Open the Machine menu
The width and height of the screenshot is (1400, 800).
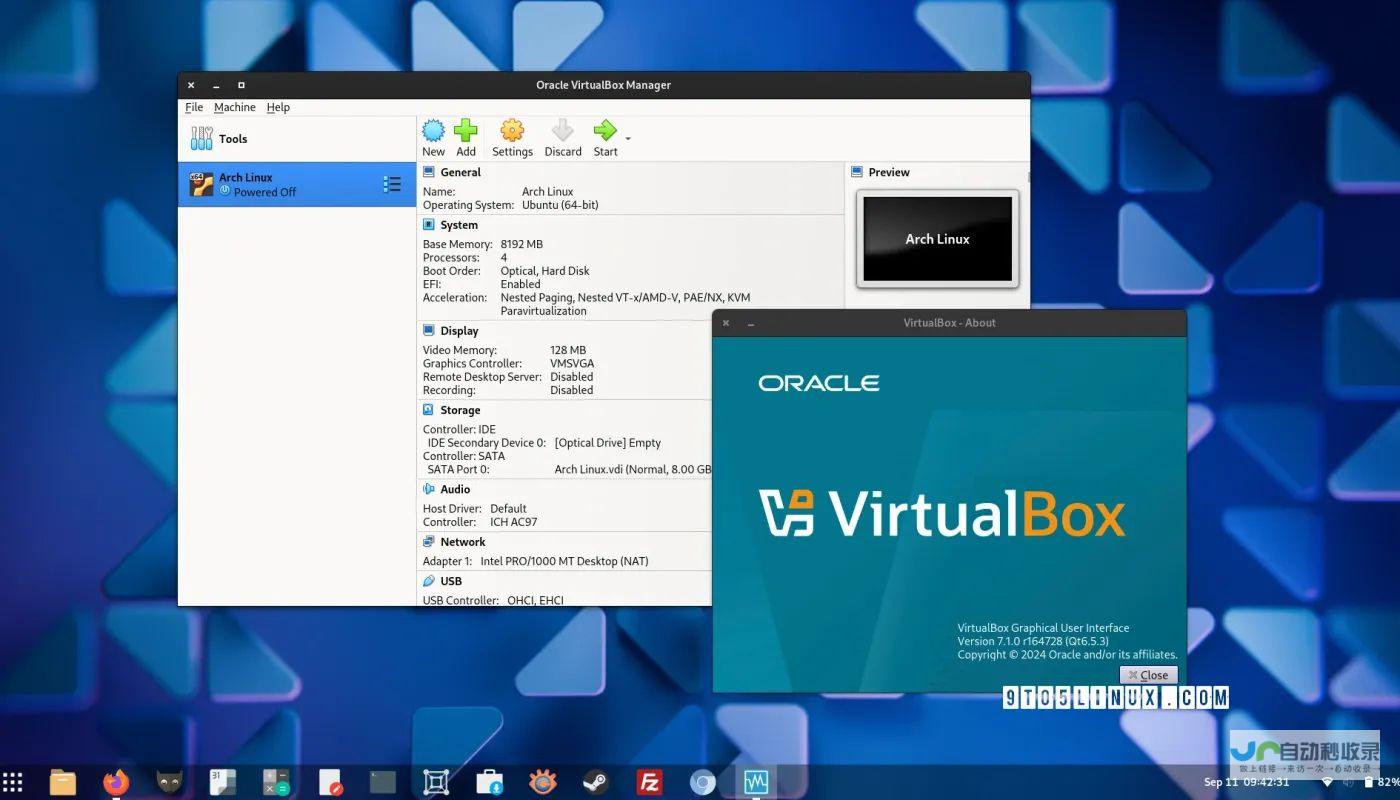click(x=235, y=107)
